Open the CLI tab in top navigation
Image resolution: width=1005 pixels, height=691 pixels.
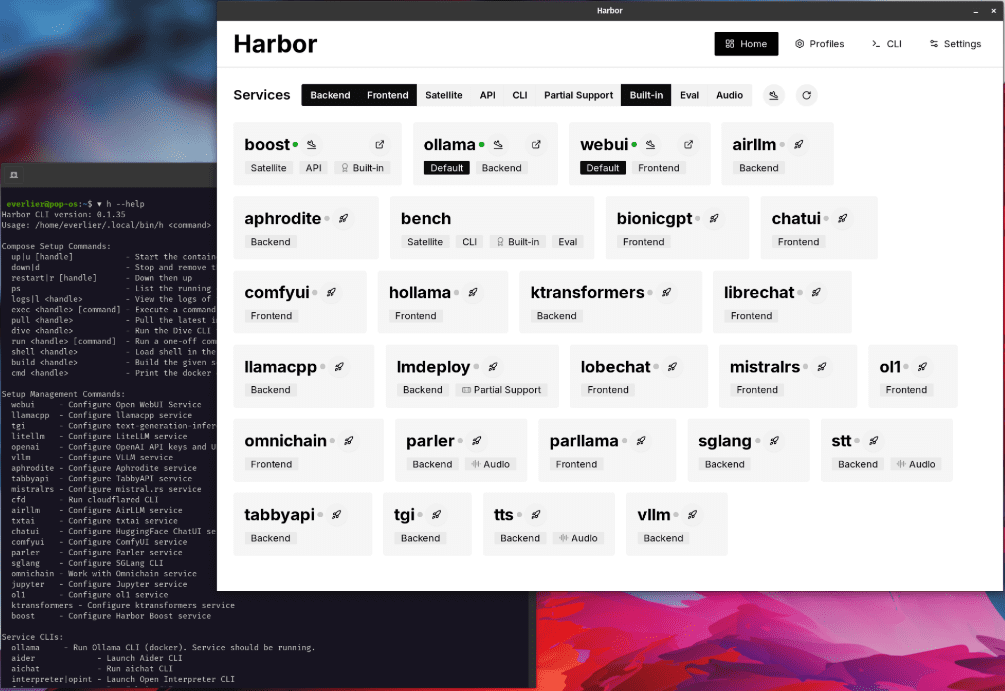886,44
